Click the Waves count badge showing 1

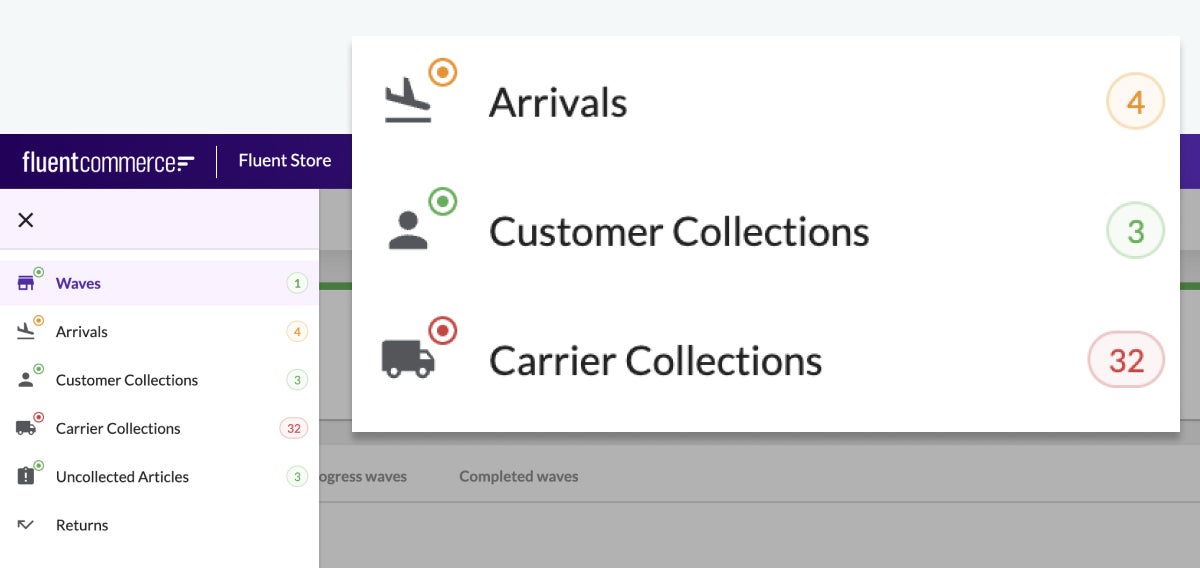pyautogui.click(x=296, y=284)
